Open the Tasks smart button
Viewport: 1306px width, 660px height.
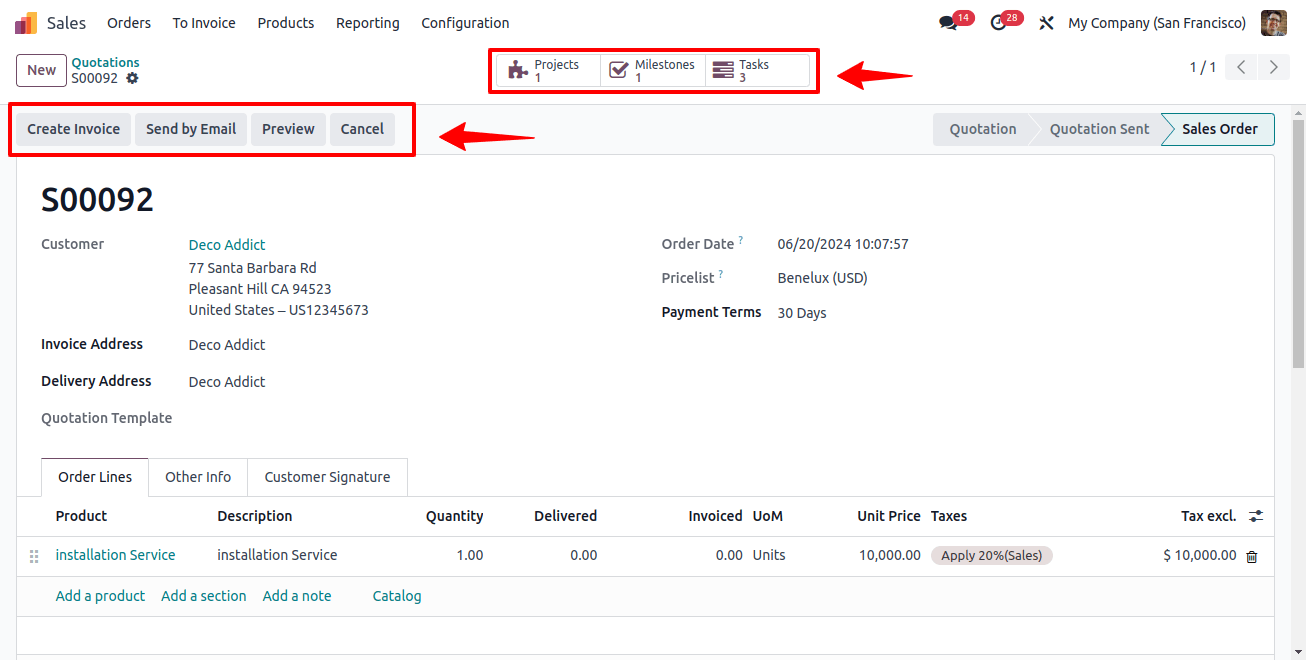point(757,70)
